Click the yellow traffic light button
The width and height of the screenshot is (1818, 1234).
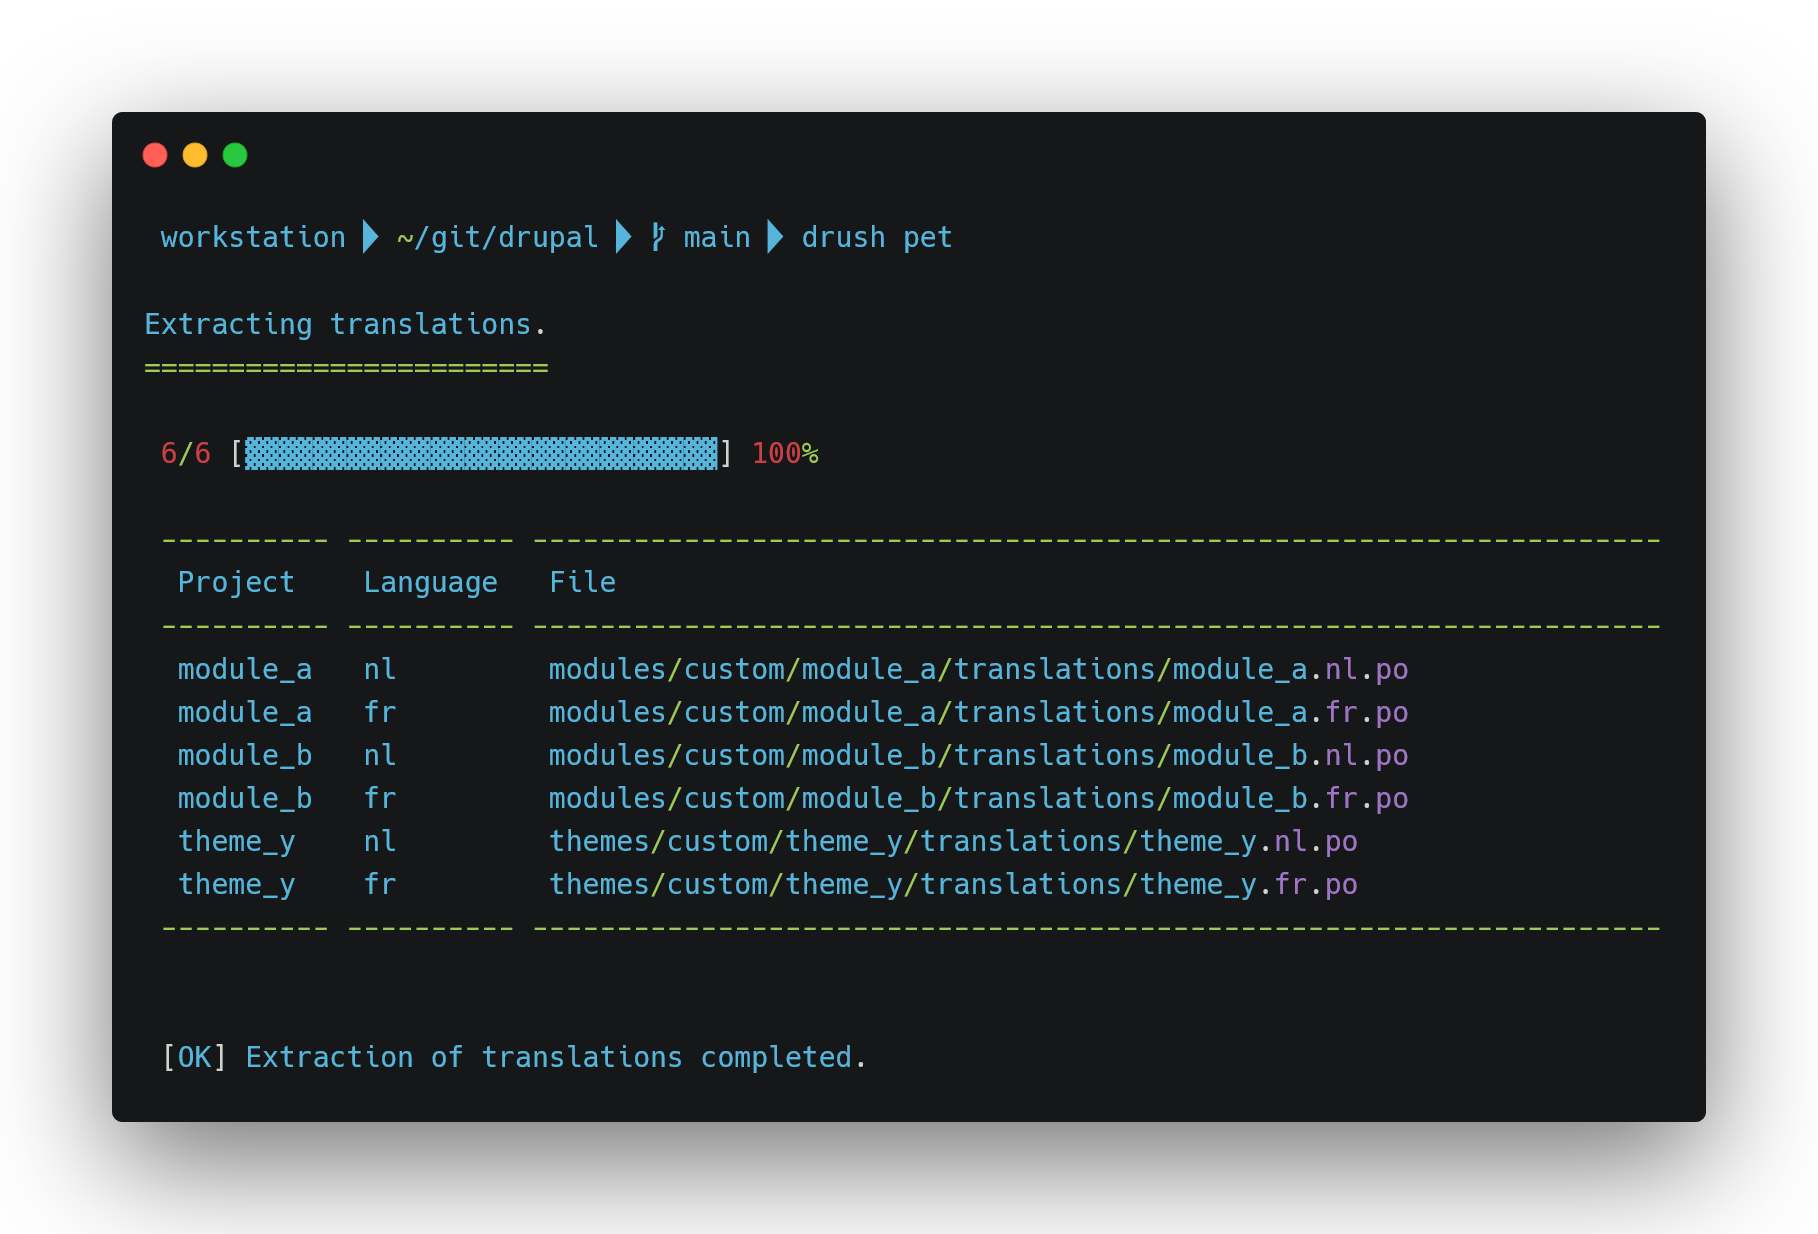click(195, 155)
